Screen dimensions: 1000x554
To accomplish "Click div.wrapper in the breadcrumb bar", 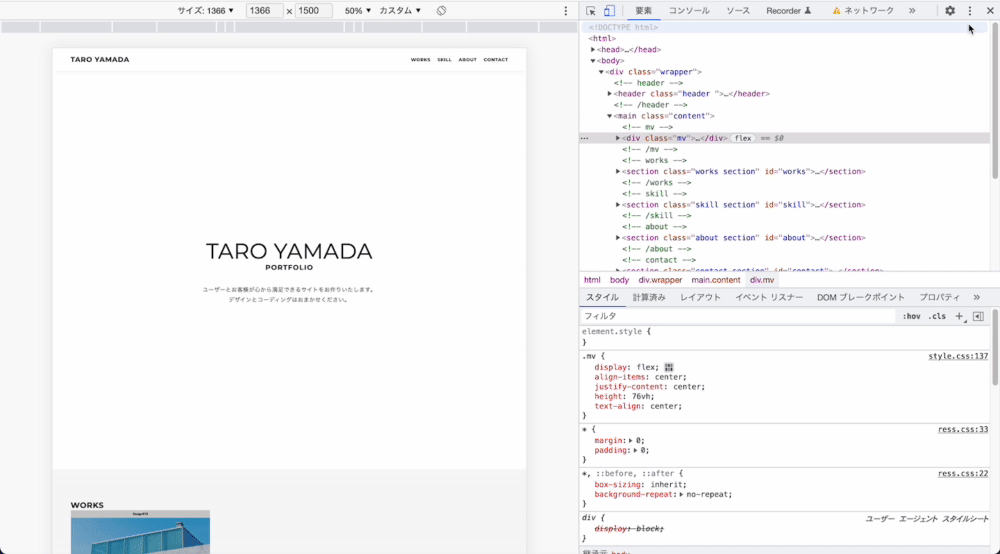I will 660,280.
